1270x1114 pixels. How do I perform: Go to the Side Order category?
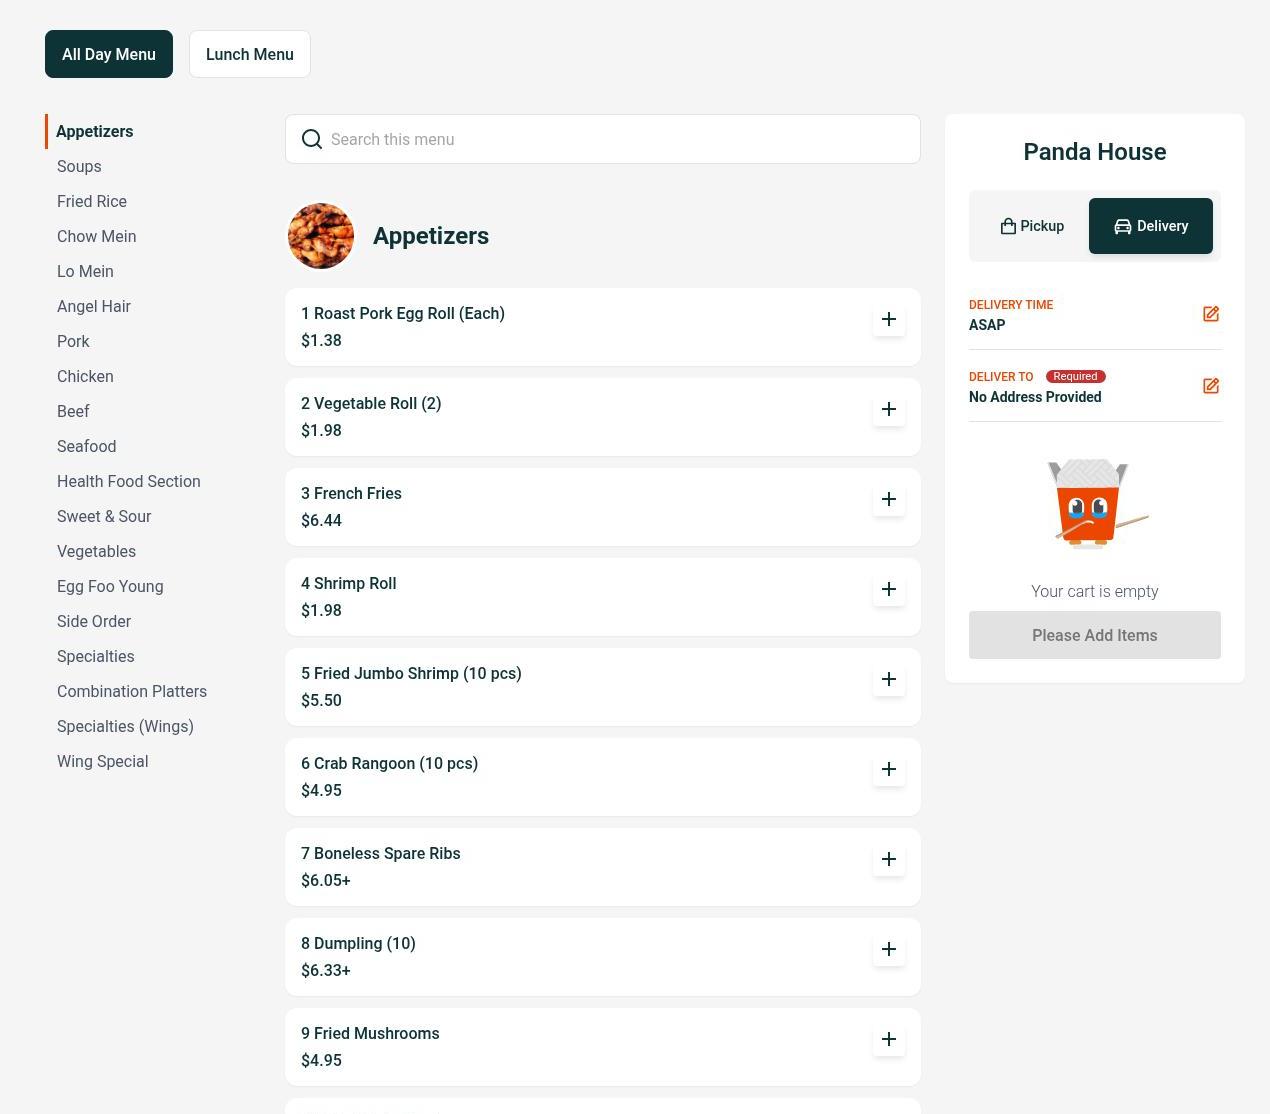94,622
